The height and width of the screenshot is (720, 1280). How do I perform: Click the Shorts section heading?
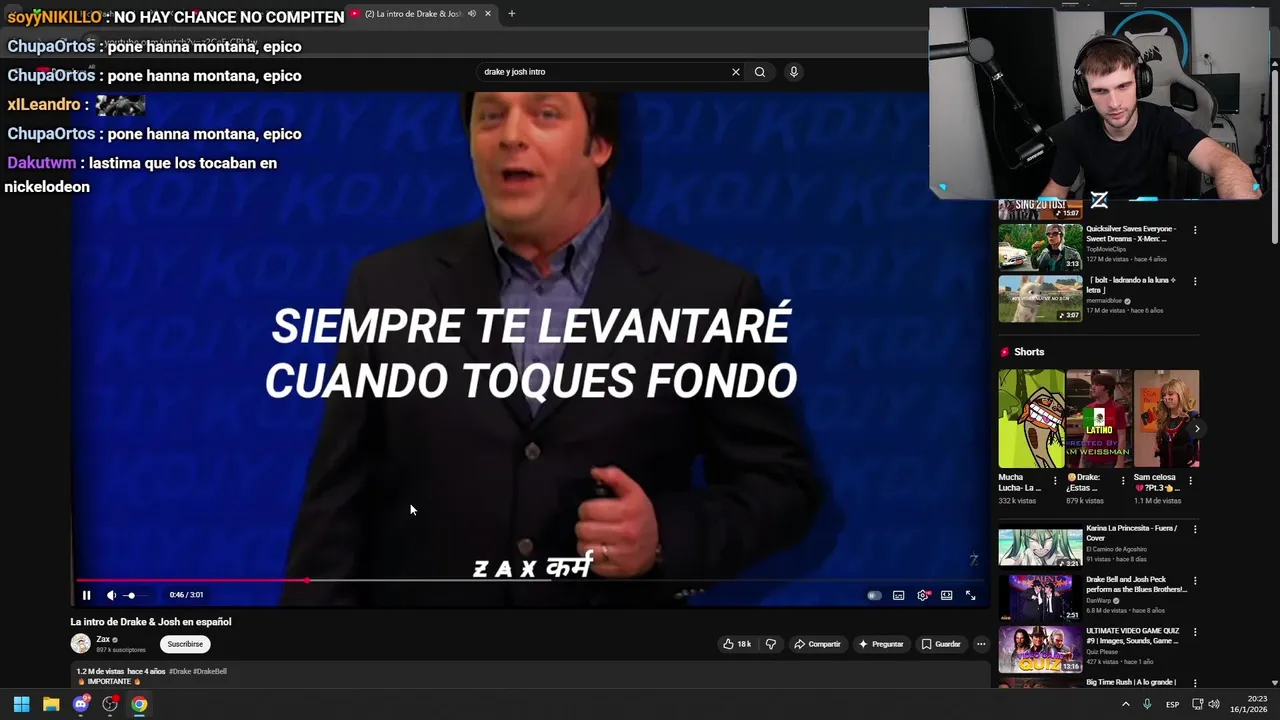click(x=1028, y=352)
